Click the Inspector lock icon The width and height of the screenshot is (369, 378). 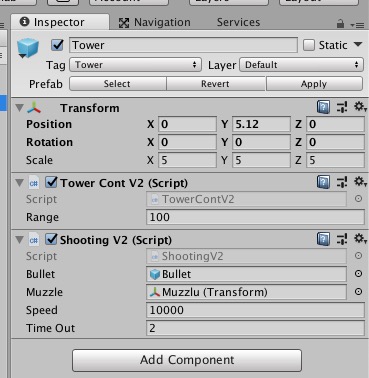click(340, 24)
